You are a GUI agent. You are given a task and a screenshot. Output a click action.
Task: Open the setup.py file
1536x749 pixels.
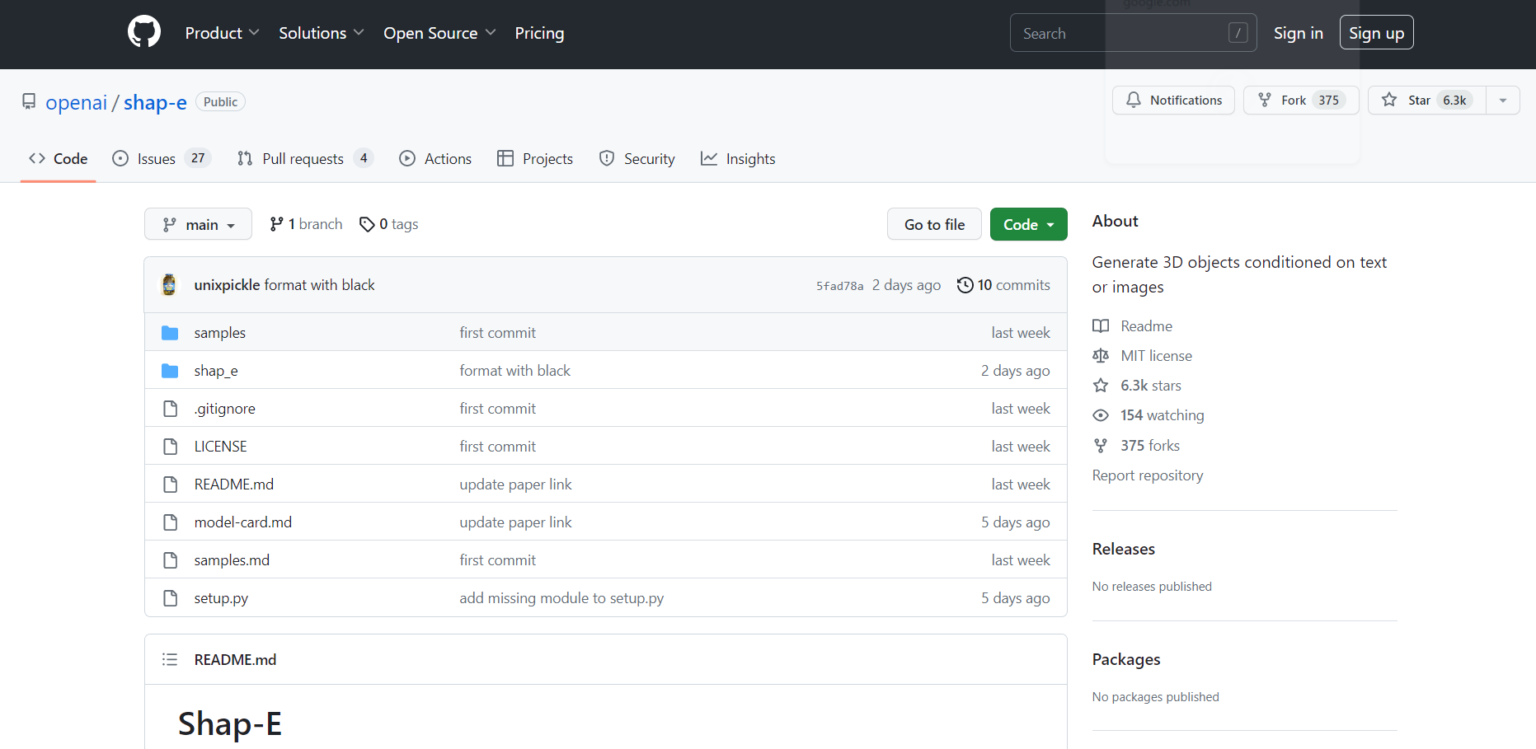coord(221,598)
